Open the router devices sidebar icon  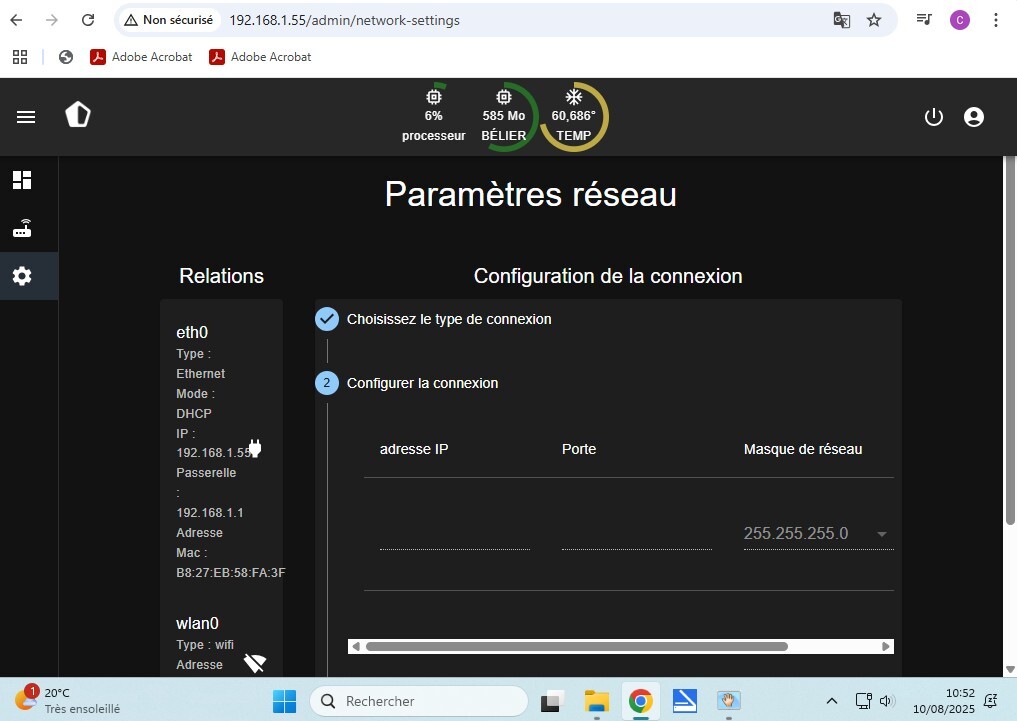tap(22, 229)
